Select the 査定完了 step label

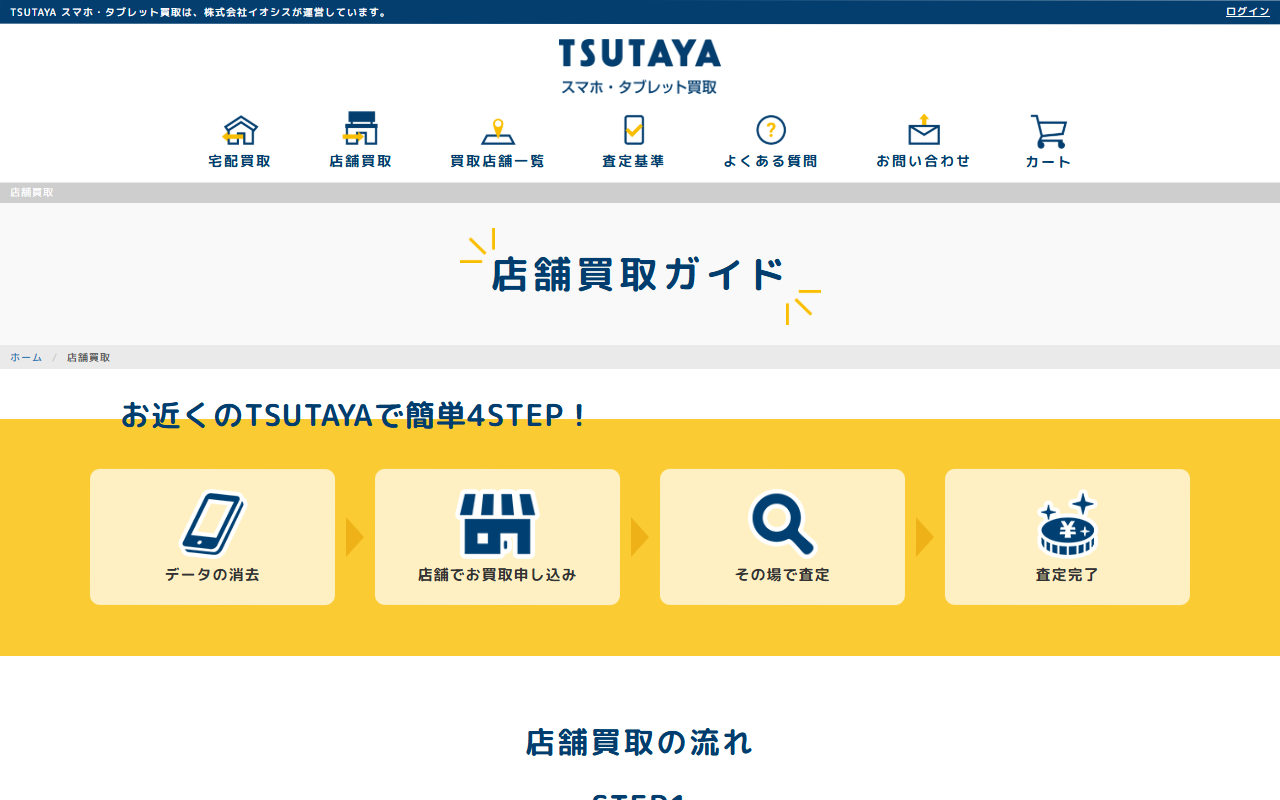(1067, 575)
